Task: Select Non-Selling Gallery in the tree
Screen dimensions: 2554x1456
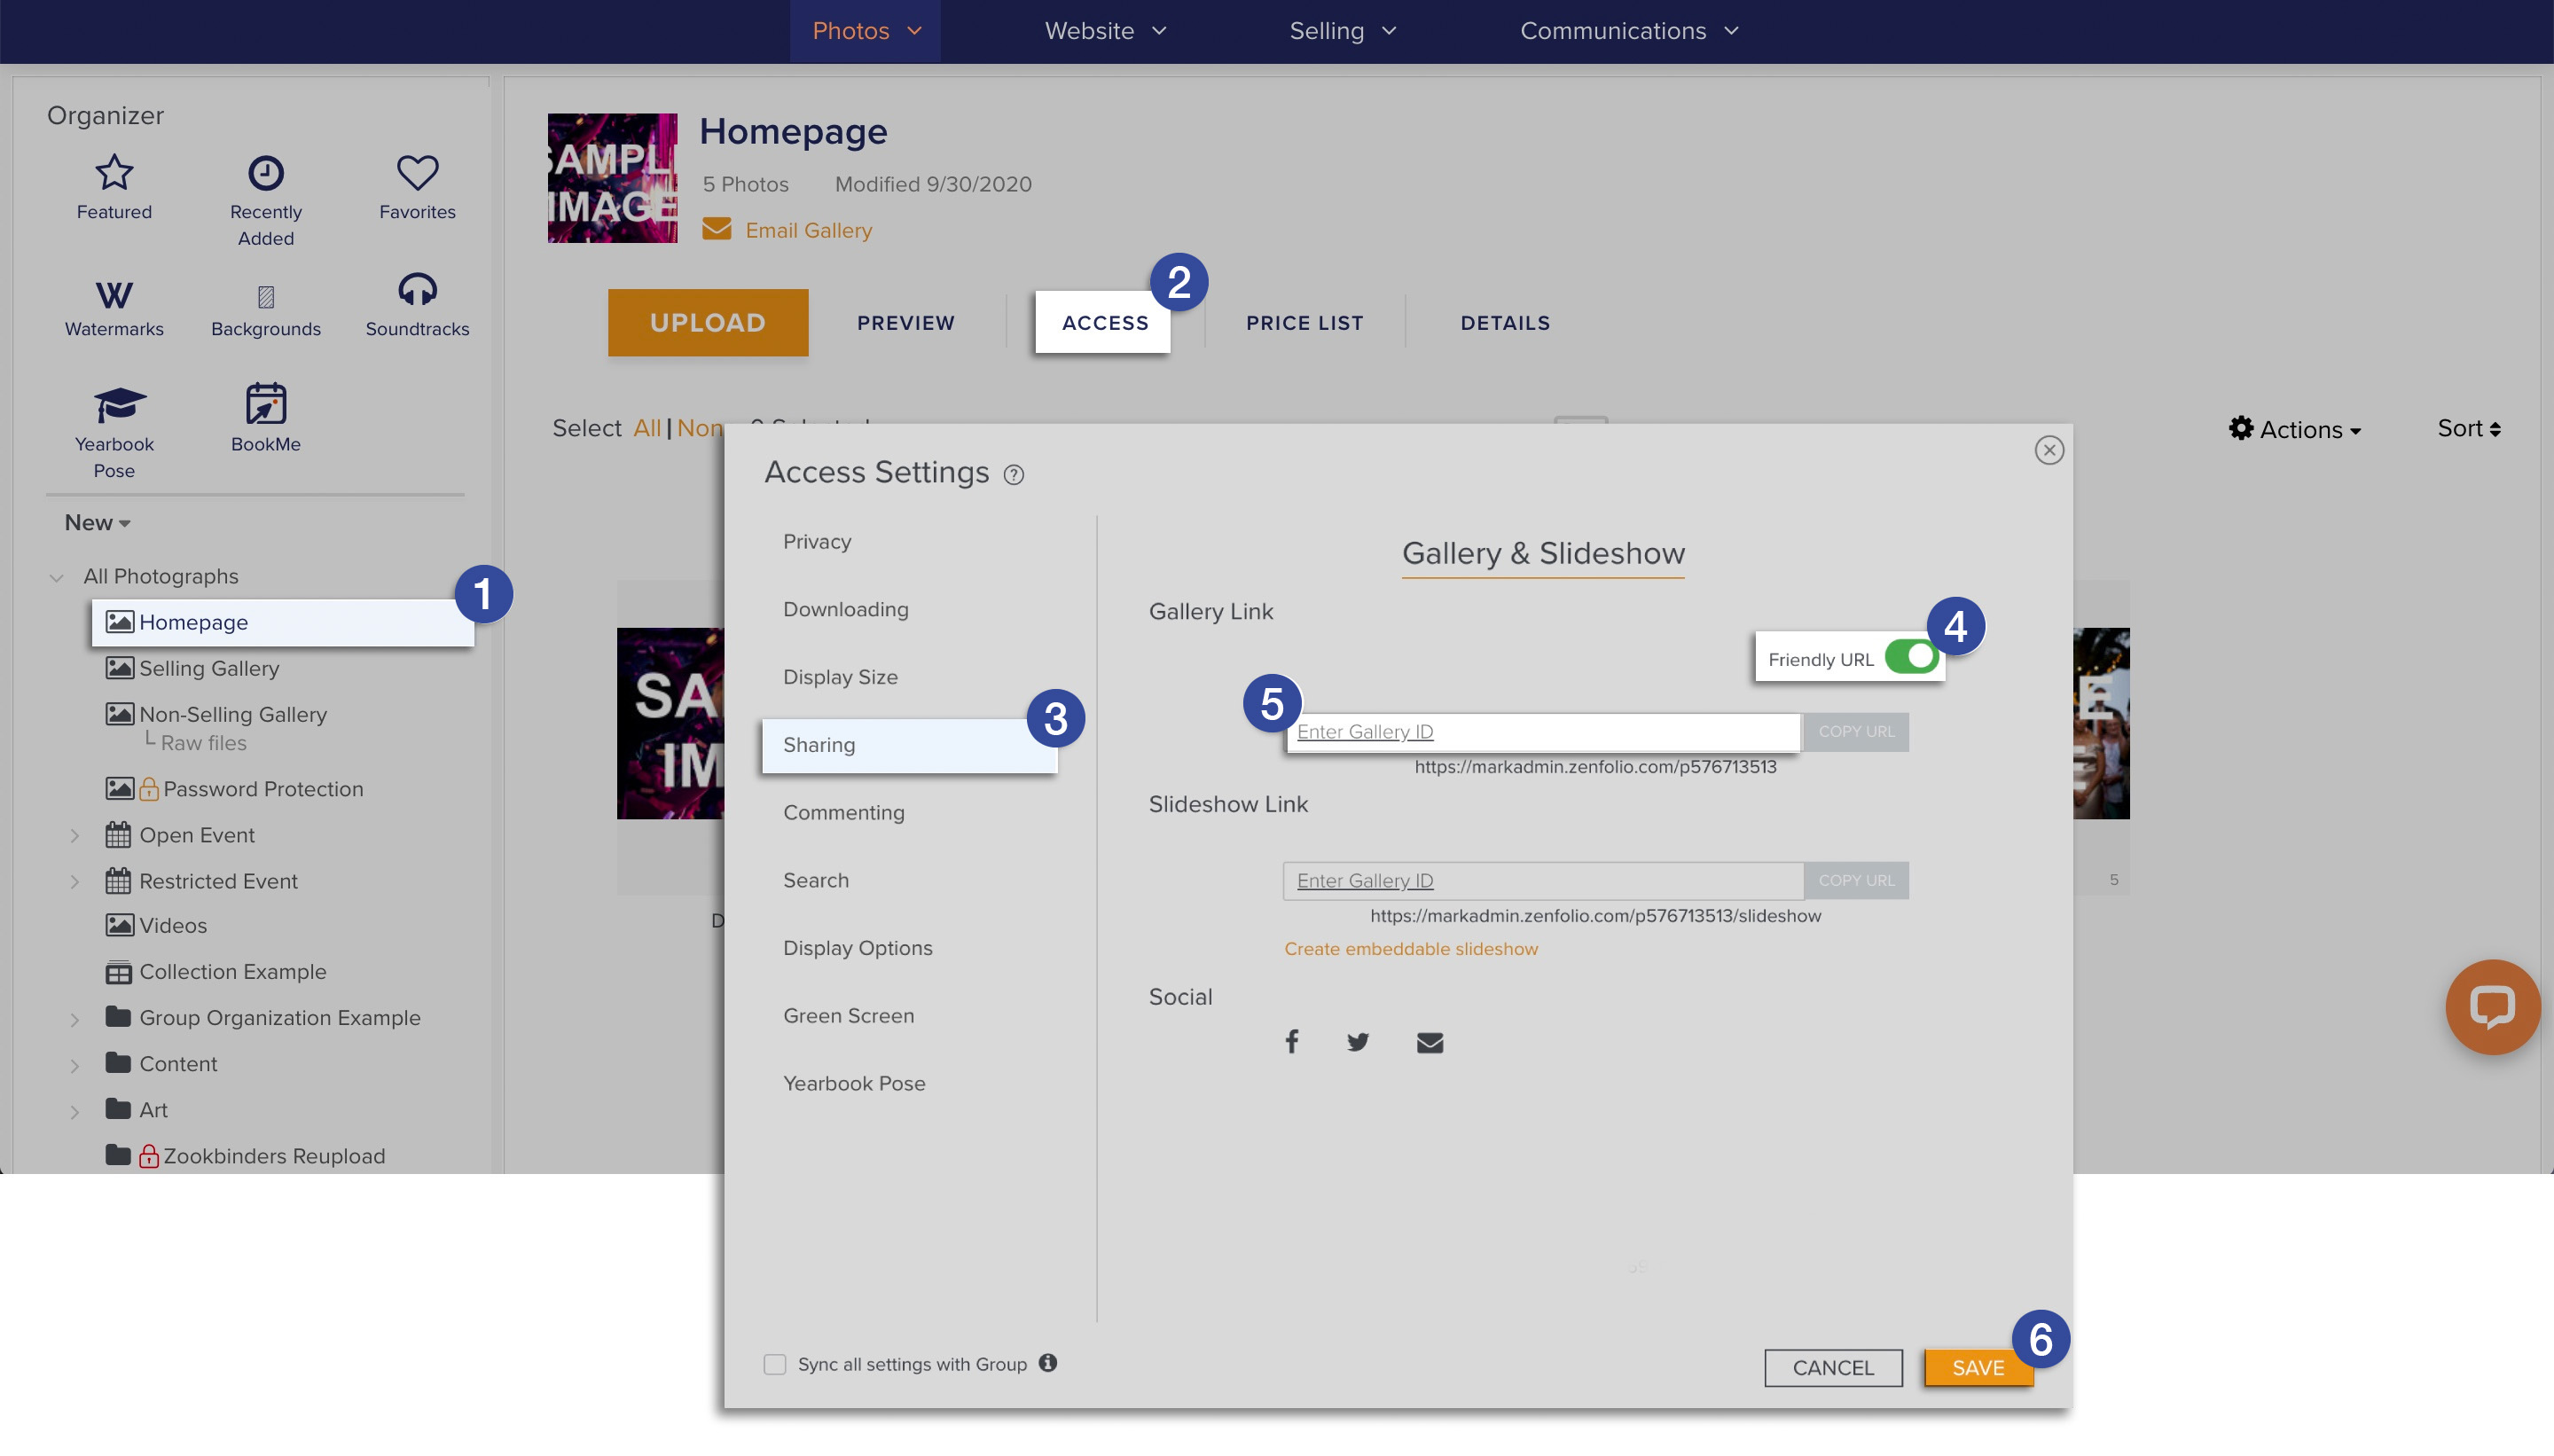Action: tap(232, 714)
